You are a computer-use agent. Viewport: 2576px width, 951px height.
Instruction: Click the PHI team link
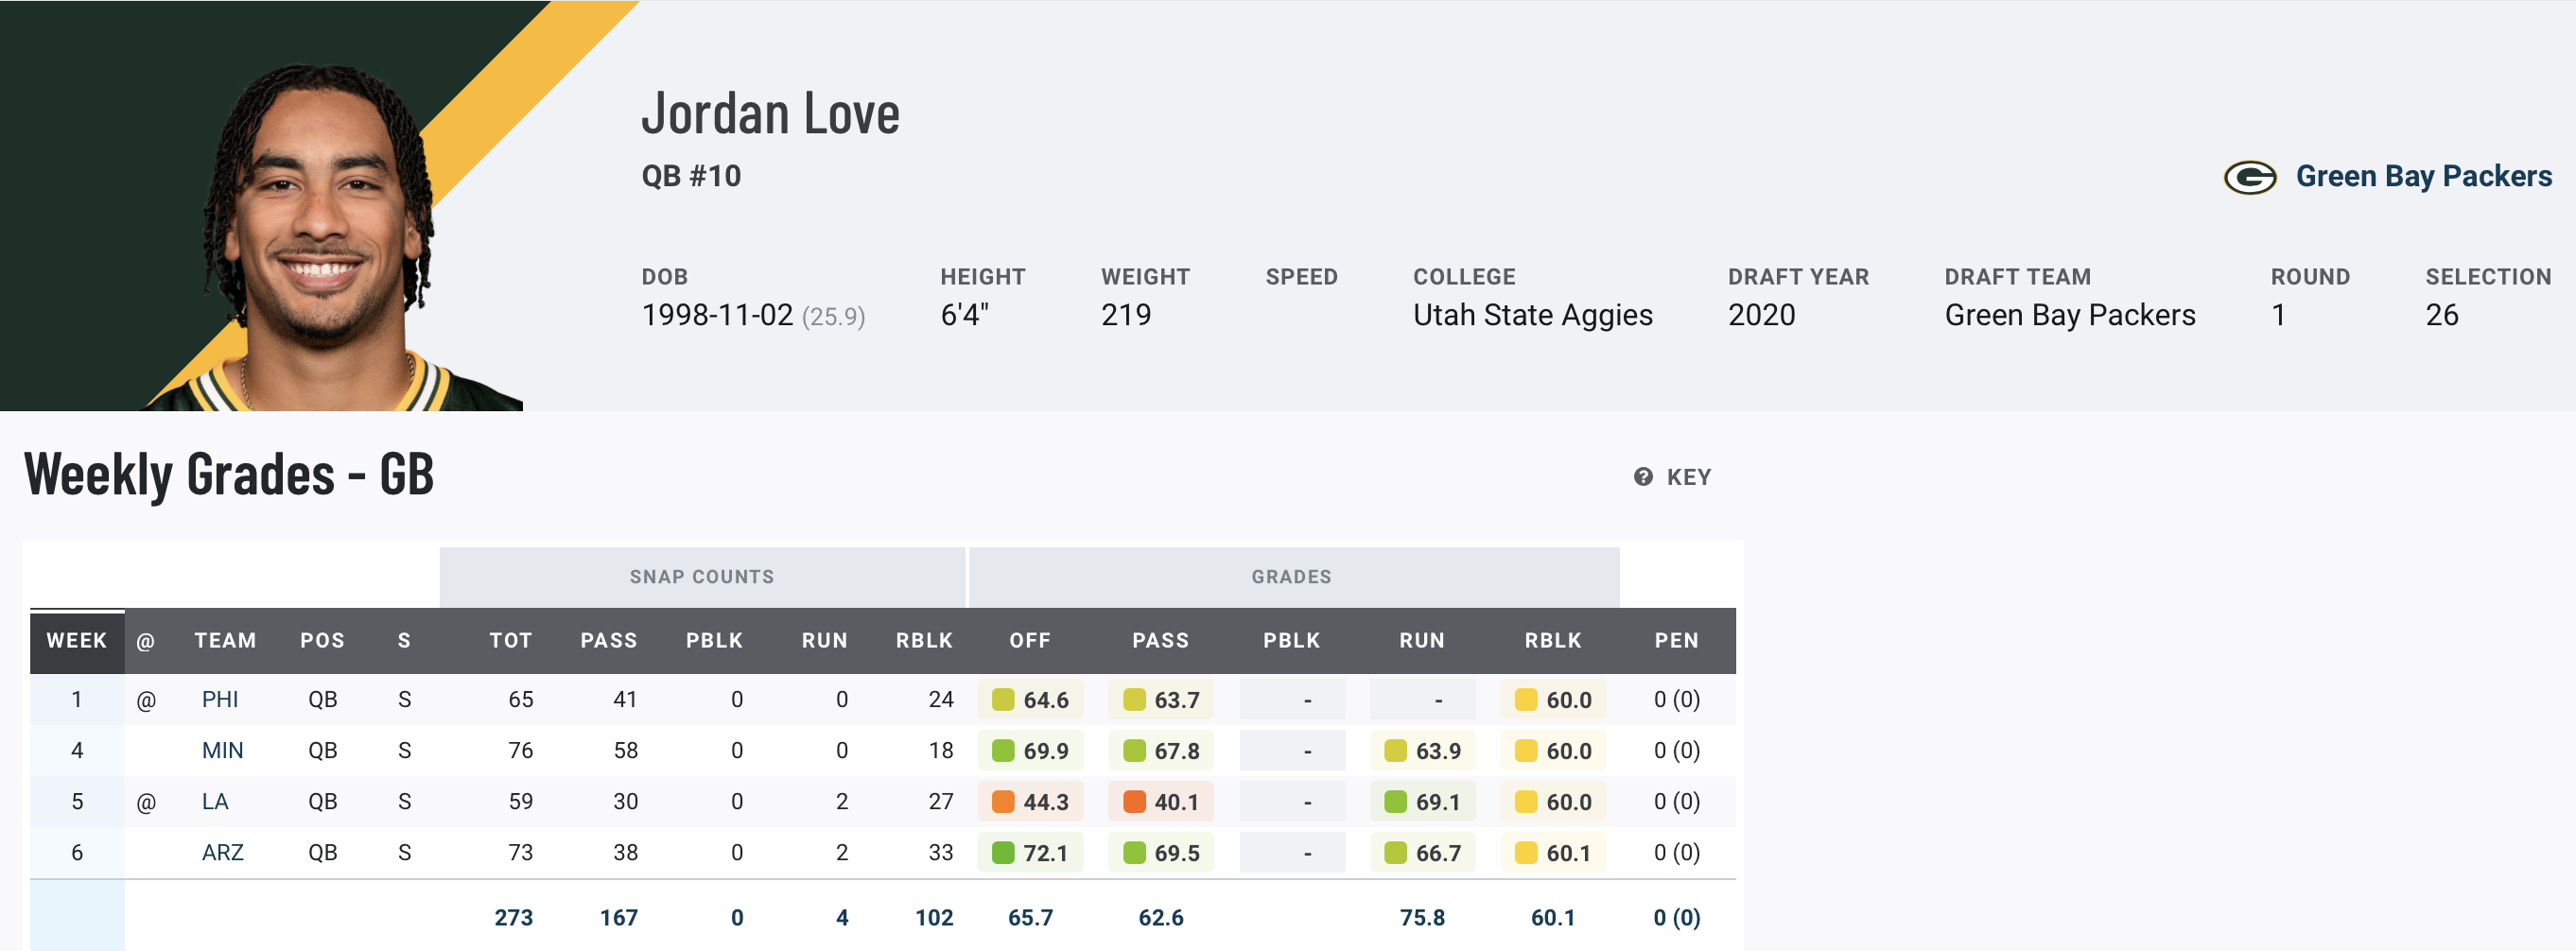[x=220, y=699]
